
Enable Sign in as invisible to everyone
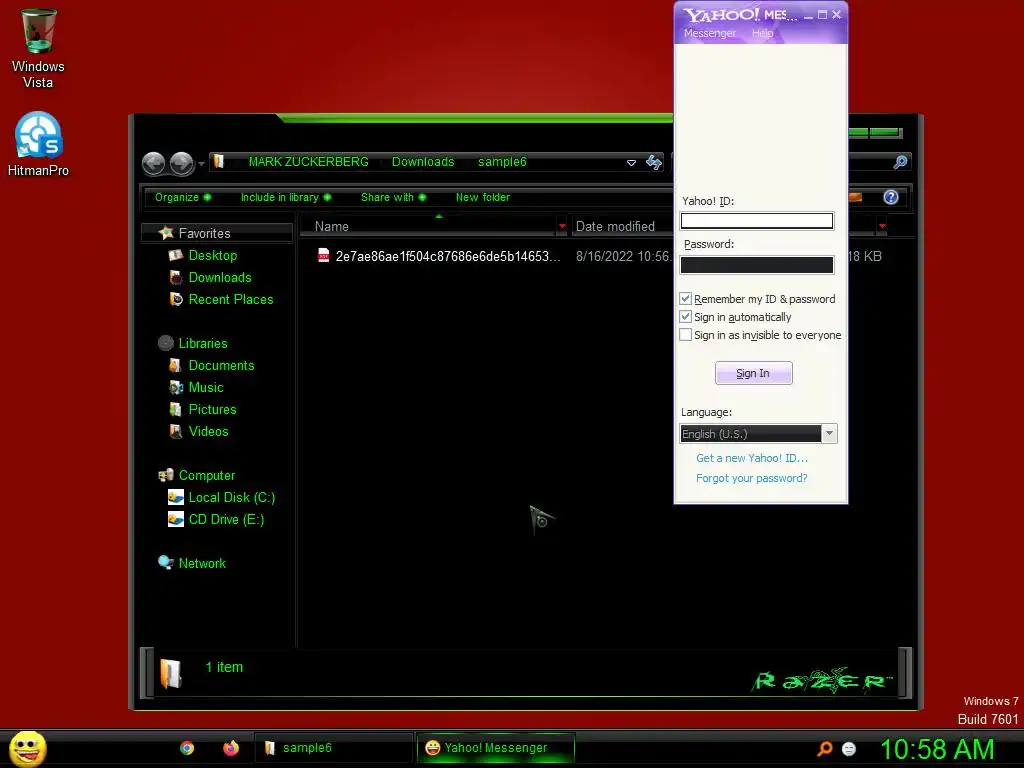click(x=685, y=335)
